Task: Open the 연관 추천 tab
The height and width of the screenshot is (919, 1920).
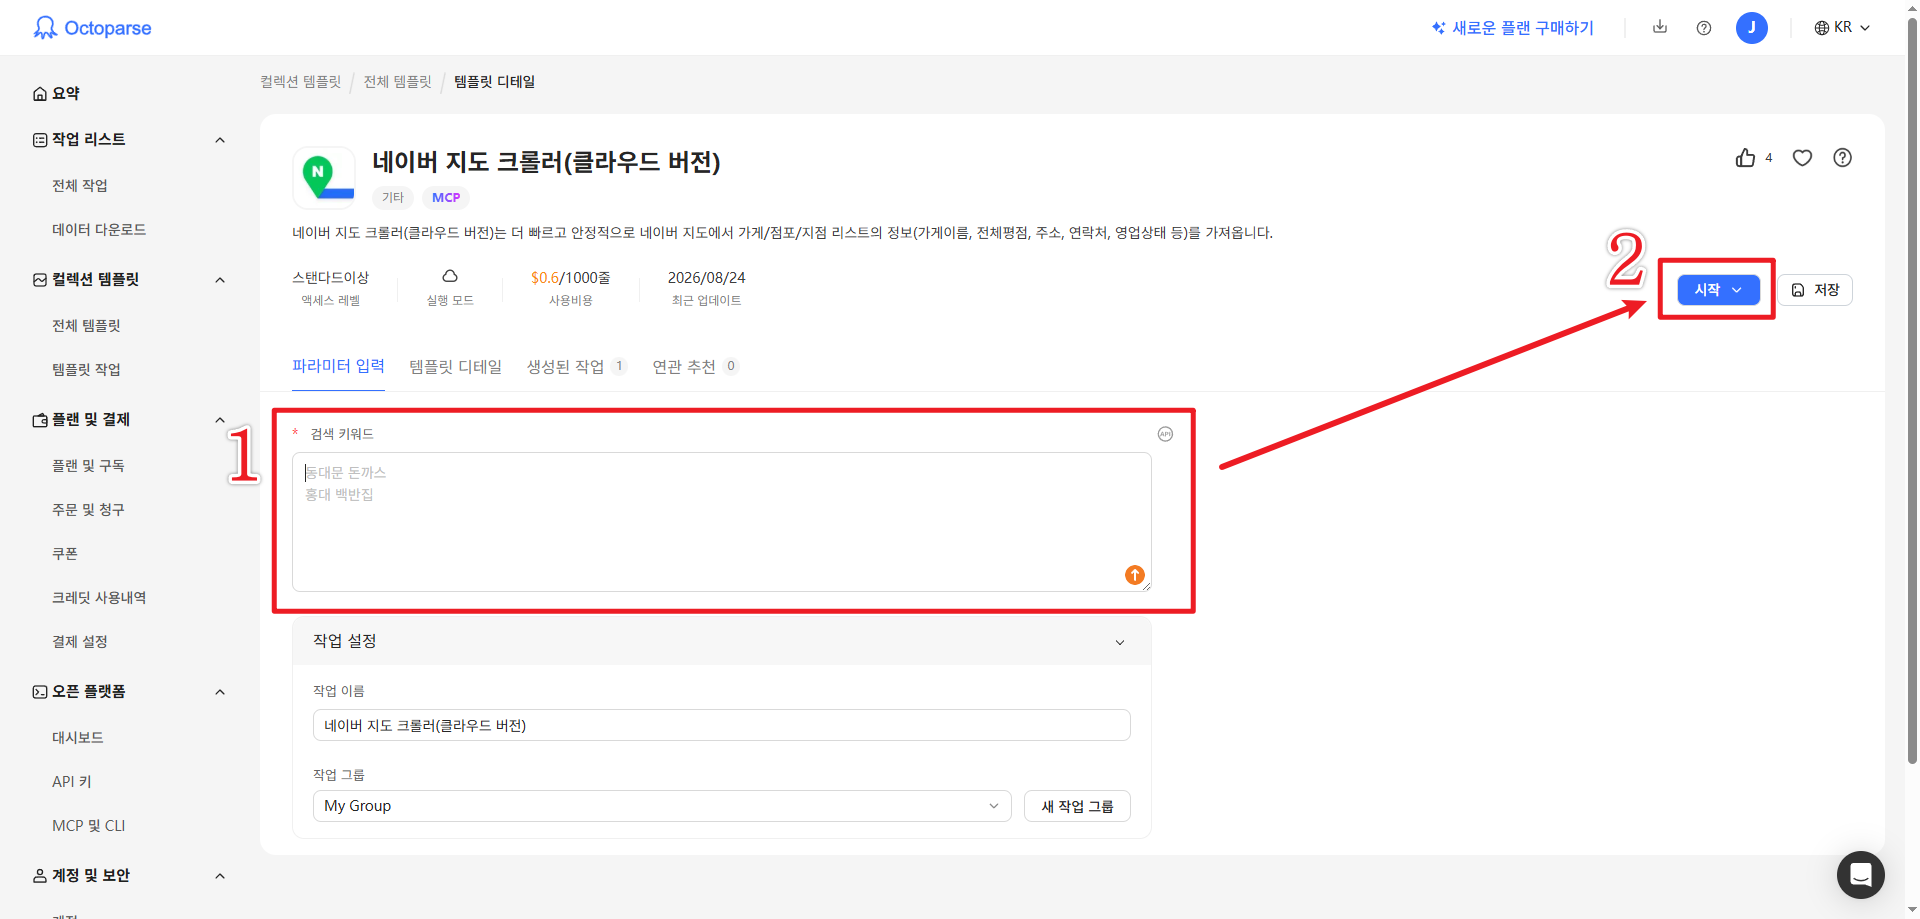Action: click(695, 367)
